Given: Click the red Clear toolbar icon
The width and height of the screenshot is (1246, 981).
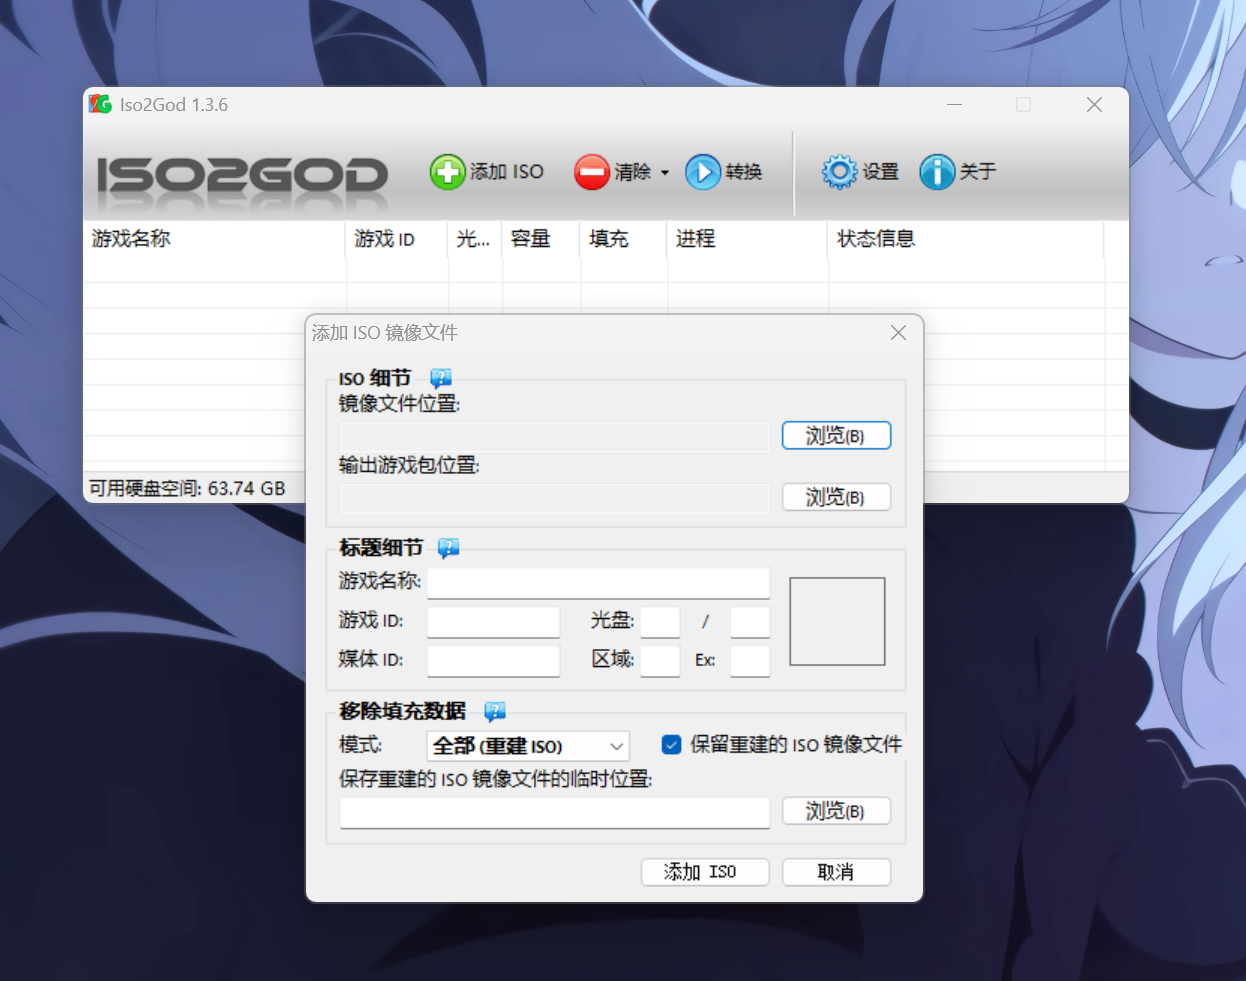Looking at the screenshot, I should (x=591, y=172).
